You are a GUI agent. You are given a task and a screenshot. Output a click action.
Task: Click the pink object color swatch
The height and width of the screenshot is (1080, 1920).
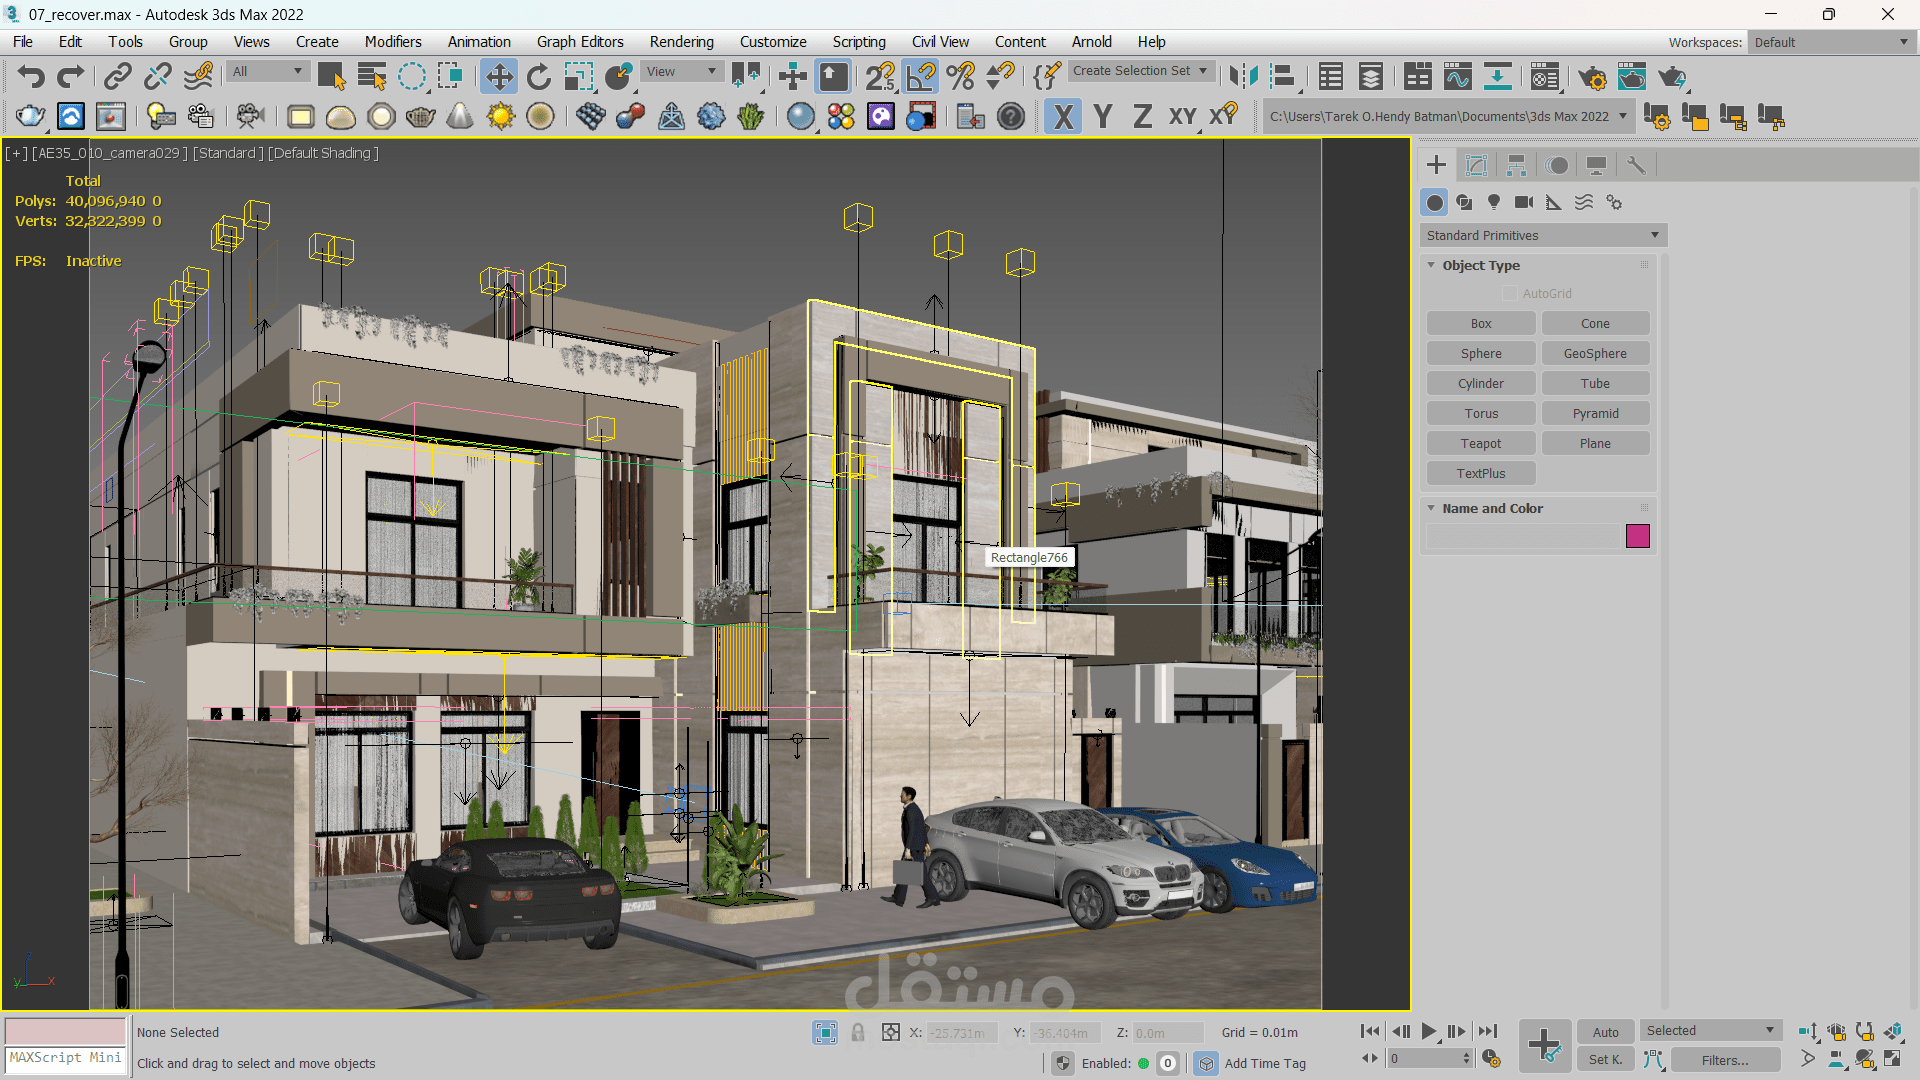[1637, 536]
